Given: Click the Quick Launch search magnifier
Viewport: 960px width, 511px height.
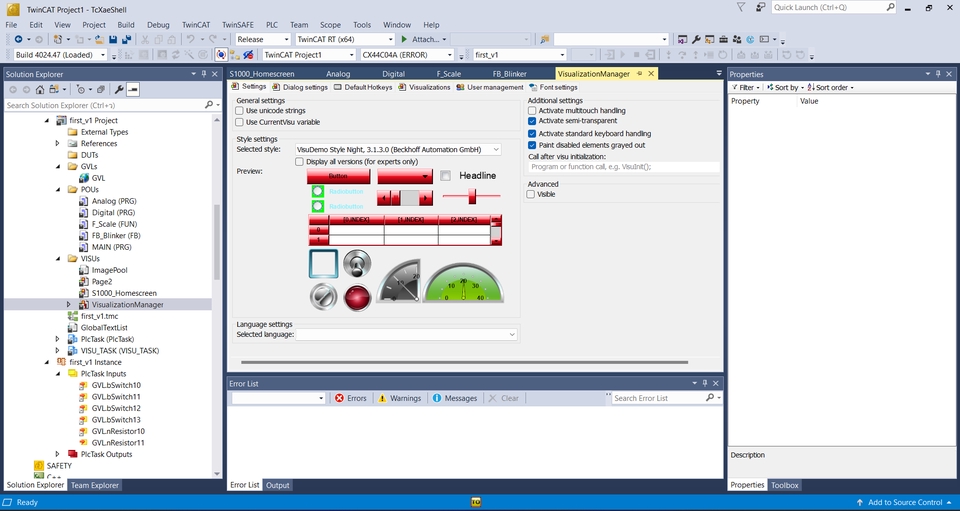Looking at the screenshot, I should tap(890, 7).
